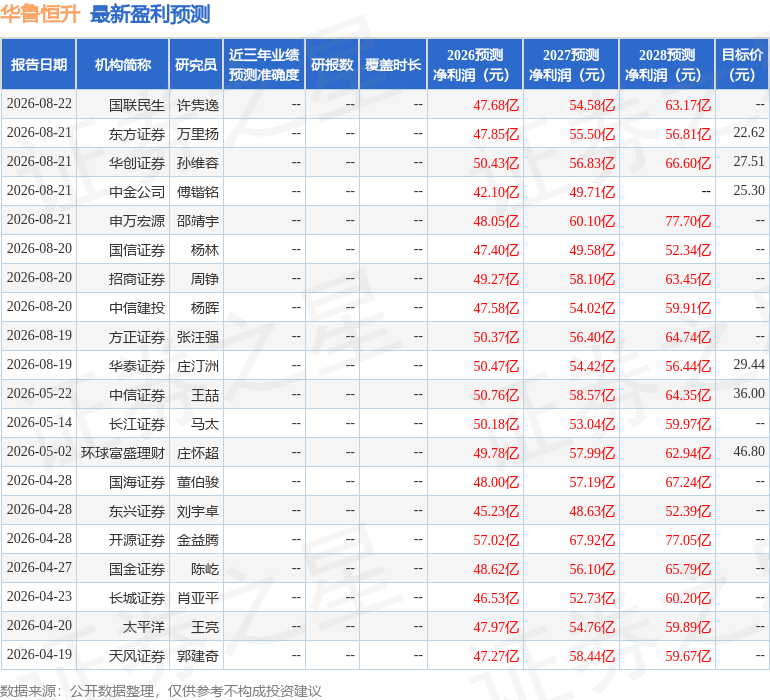
Task: Click the 最新盈利预测 heading
Action: click(150, 14)
